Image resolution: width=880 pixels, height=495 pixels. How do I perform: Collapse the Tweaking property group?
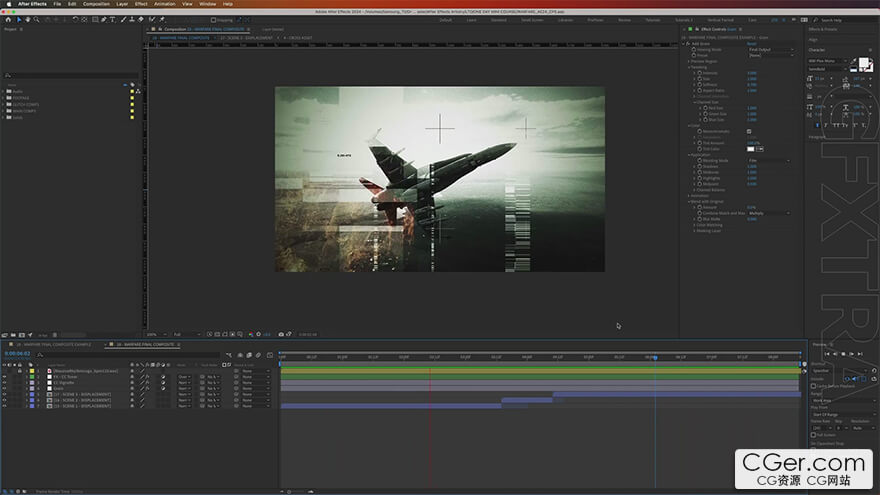point(689,67)
